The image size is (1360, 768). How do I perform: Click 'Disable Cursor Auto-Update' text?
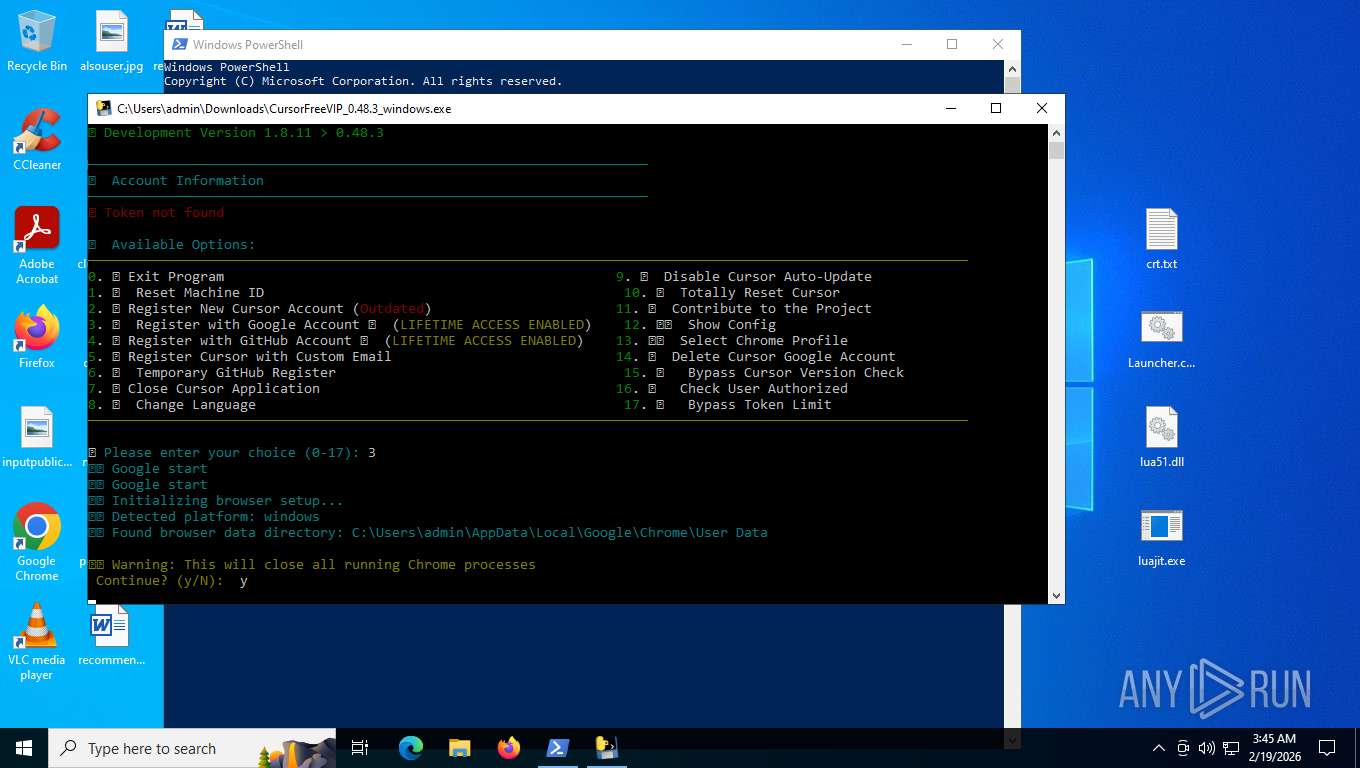768,277
